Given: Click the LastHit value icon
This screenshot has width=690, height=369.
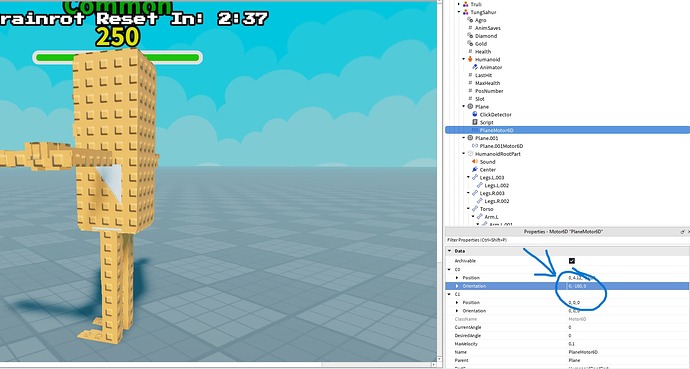Looking at the screenshot, I should click(470, 75).
